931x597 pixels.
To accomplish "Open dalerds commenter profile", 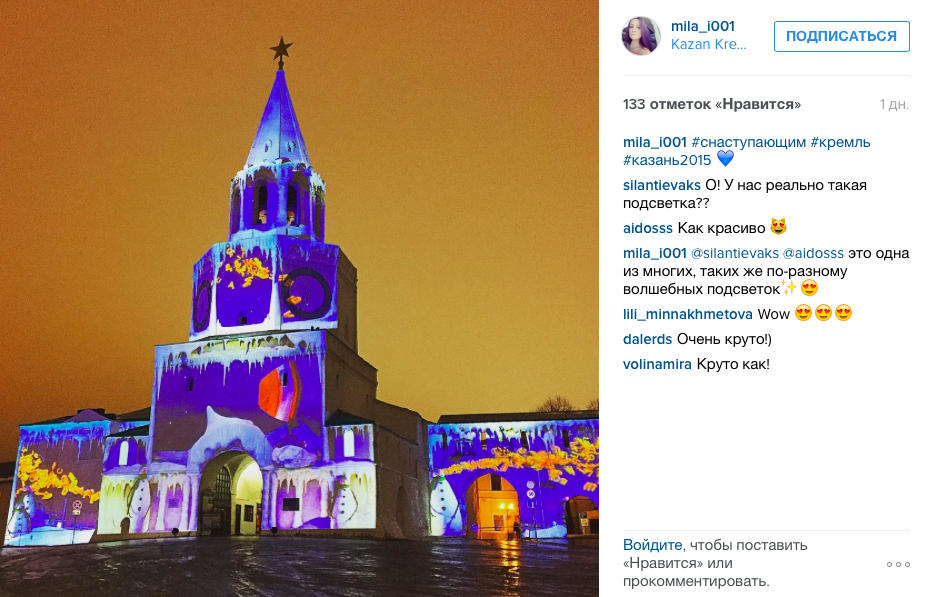I will coord(647,339).
